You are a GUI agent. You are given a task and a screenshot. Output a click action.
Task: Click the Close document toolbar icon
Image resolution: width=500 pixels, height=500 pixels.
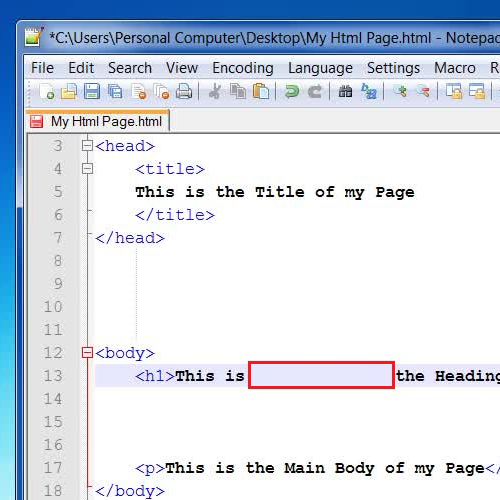(139, 91)
